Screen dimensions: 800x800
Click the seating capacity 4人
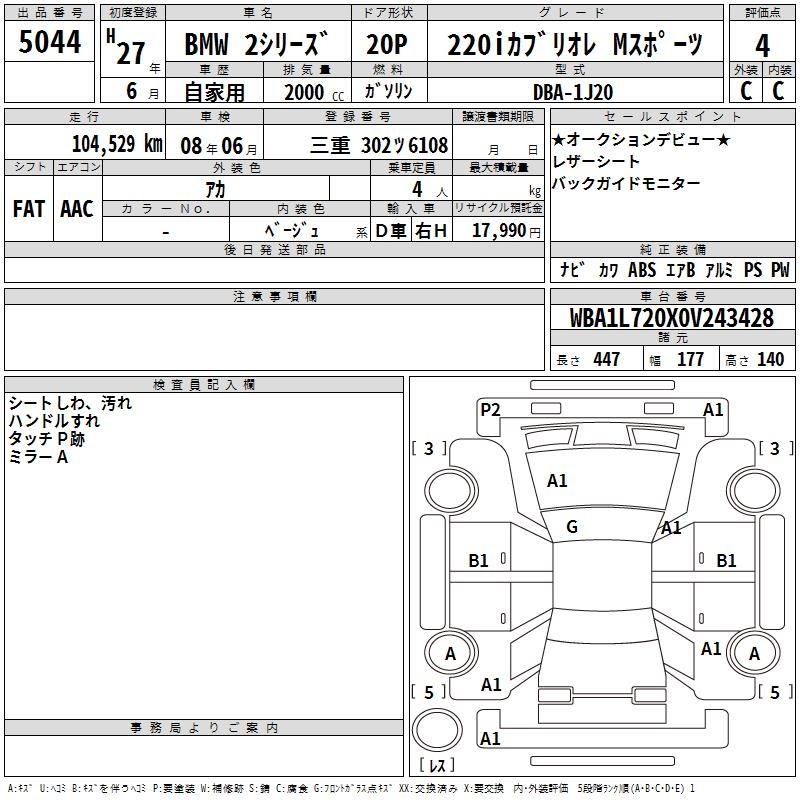click(429, 190)
